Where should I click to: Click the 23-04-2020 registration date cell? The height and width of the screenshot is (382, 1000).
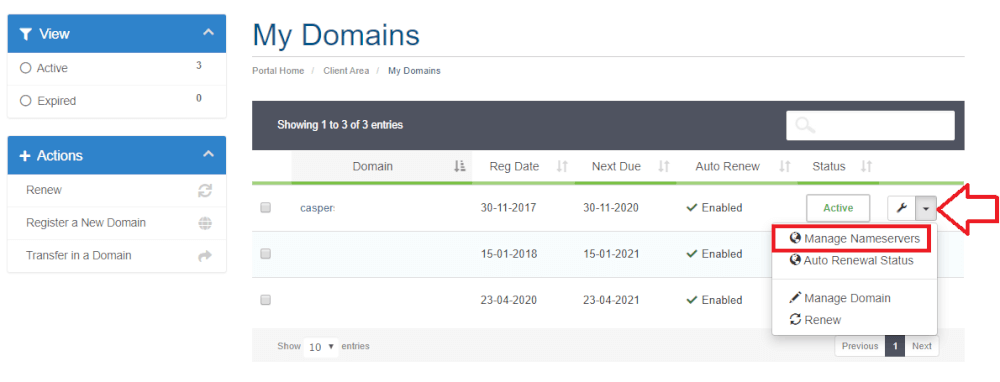(x=508, y=300)
